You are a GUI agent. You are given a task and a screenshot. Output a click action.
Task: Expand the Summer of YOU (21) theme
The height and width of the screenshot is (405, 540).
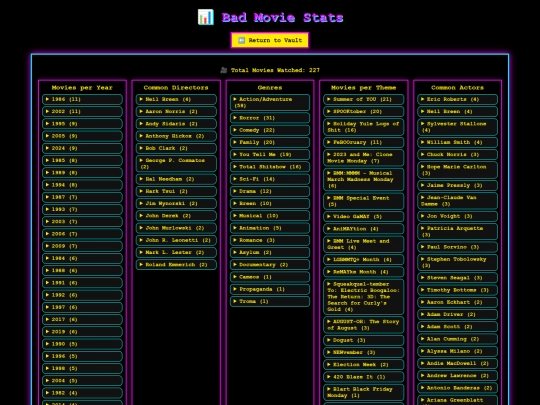[x=364, y=99]
